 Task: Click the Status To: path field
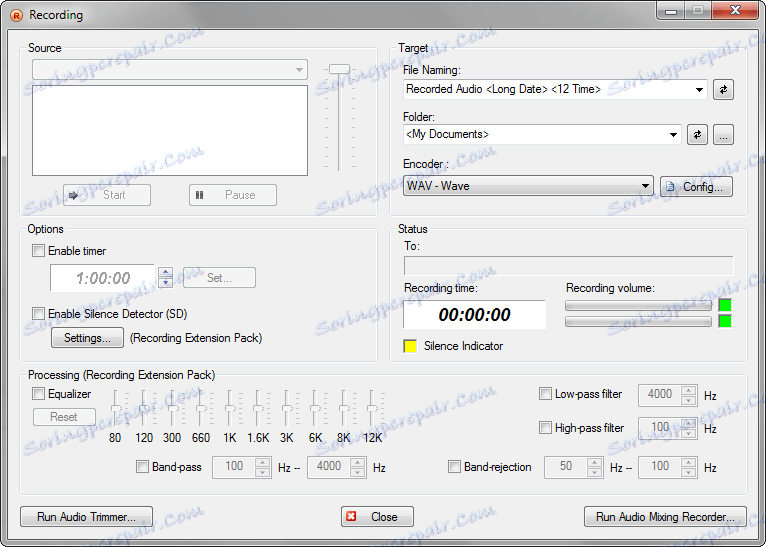569,266
